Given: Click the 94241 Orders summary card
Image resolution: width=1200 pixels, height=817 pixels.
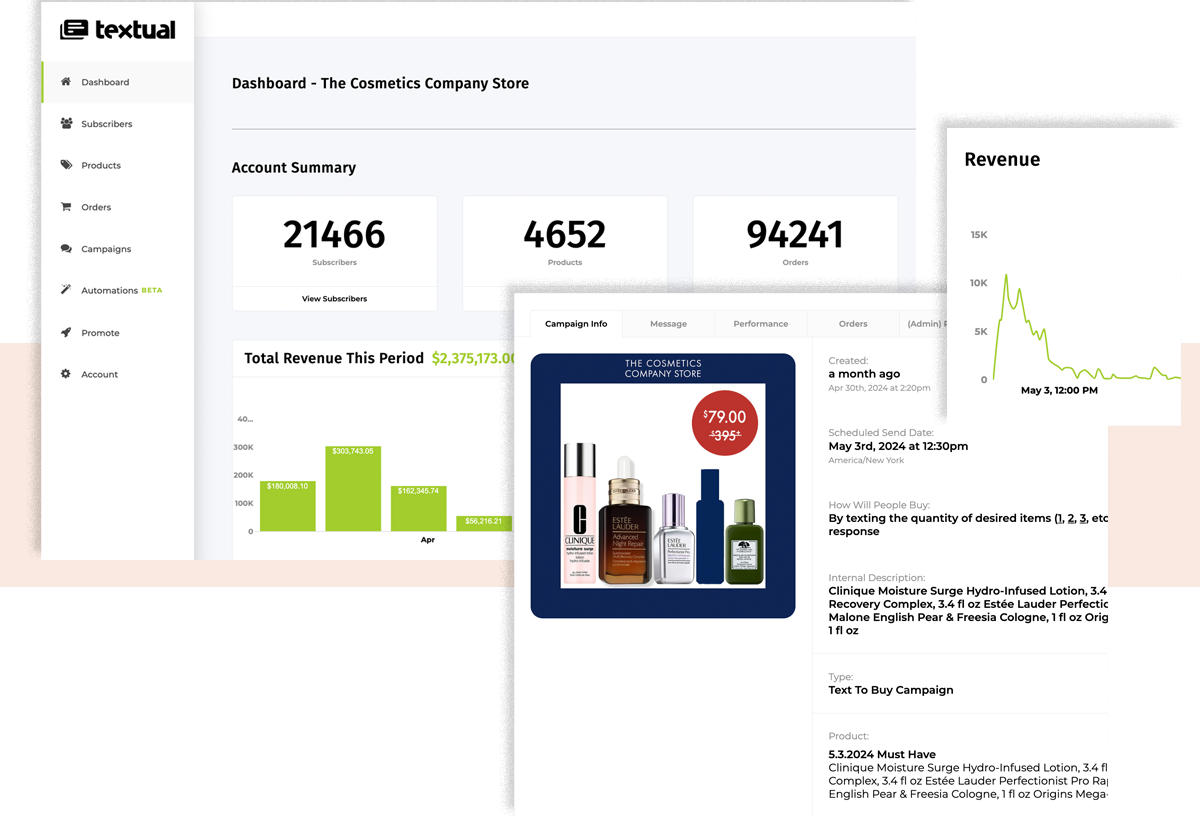Looking at the screenshot, I should tap(795, 240).
